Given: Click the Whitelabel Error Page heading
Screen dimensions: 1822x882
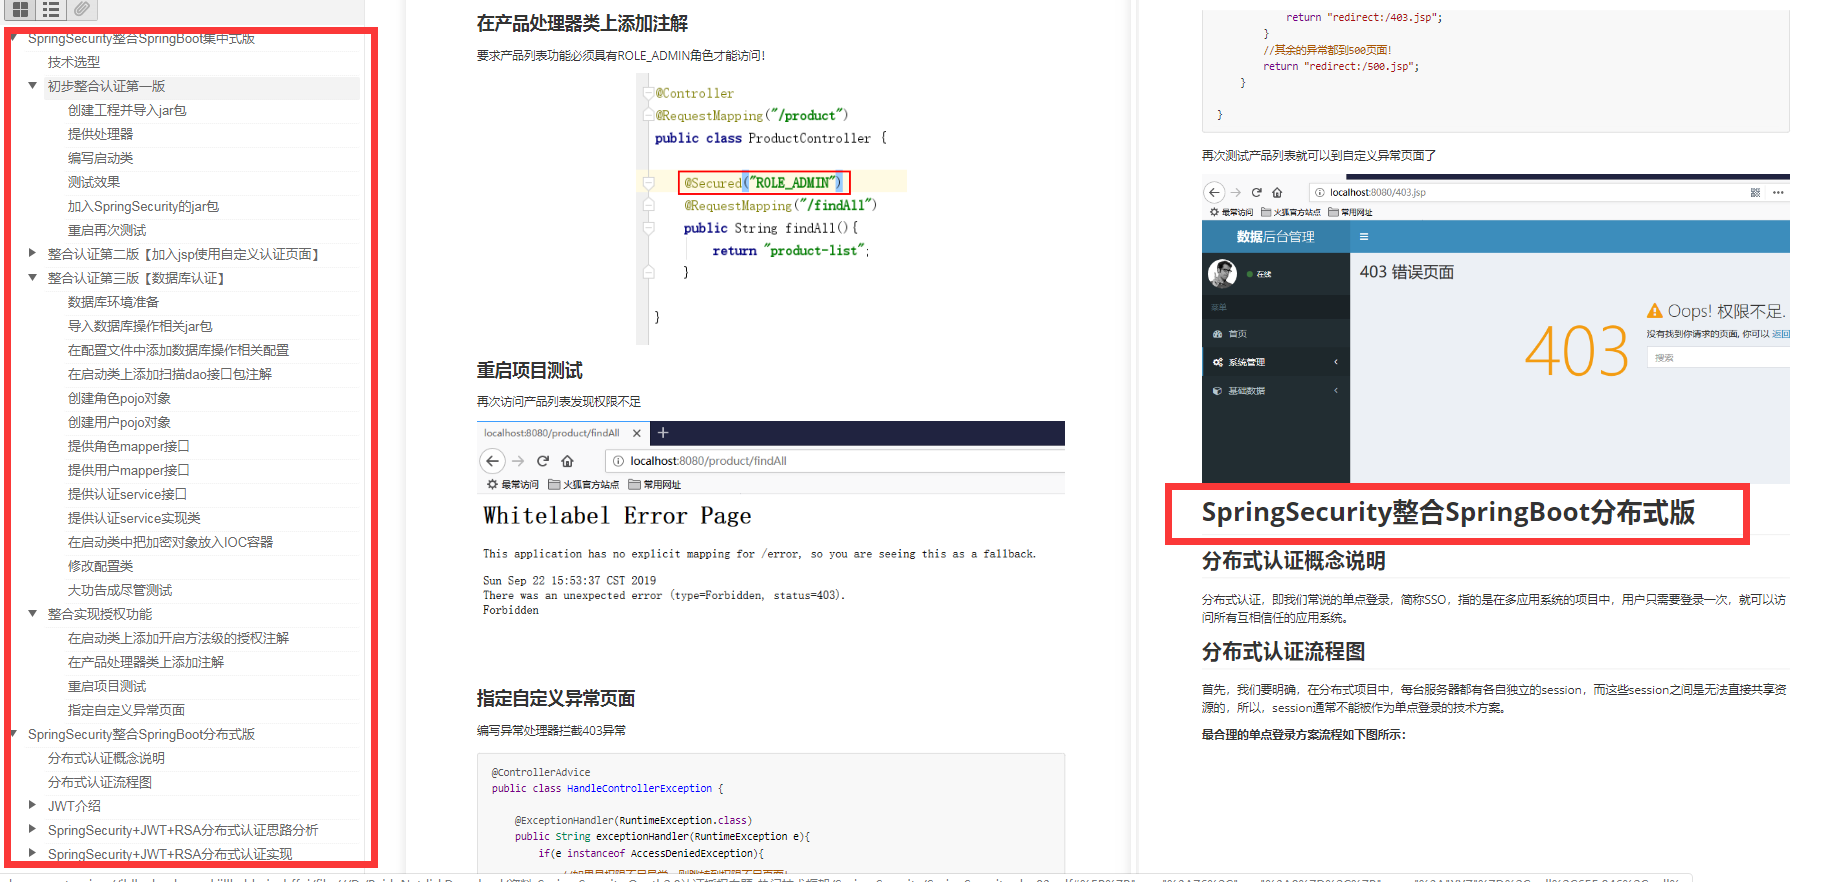Looking at the screenshot, I should 617,516.
